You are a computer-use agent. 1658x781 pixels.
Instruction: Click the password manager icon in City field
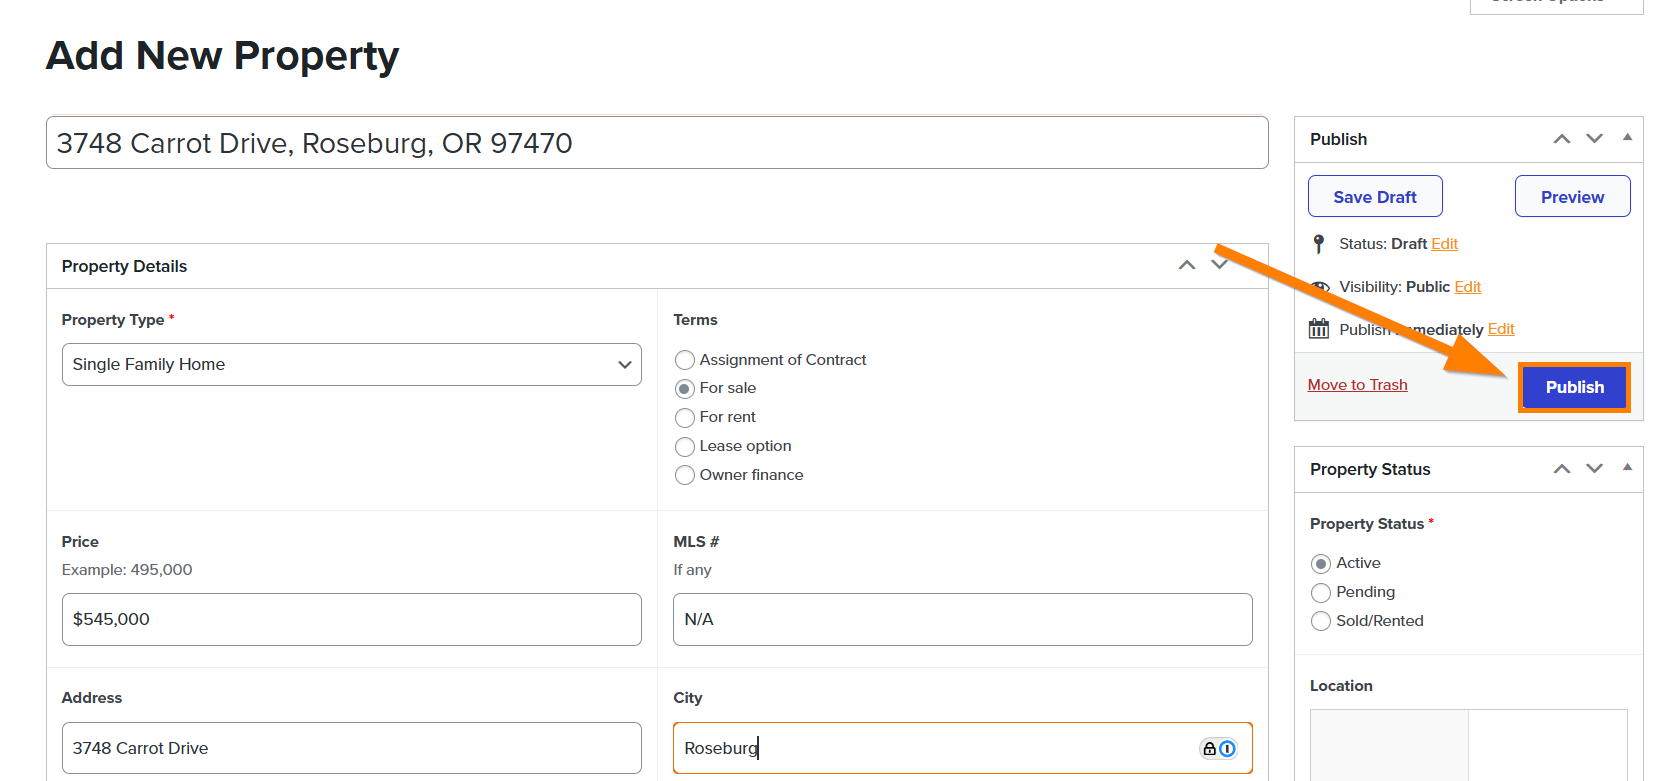click(x=1218, y=748)
